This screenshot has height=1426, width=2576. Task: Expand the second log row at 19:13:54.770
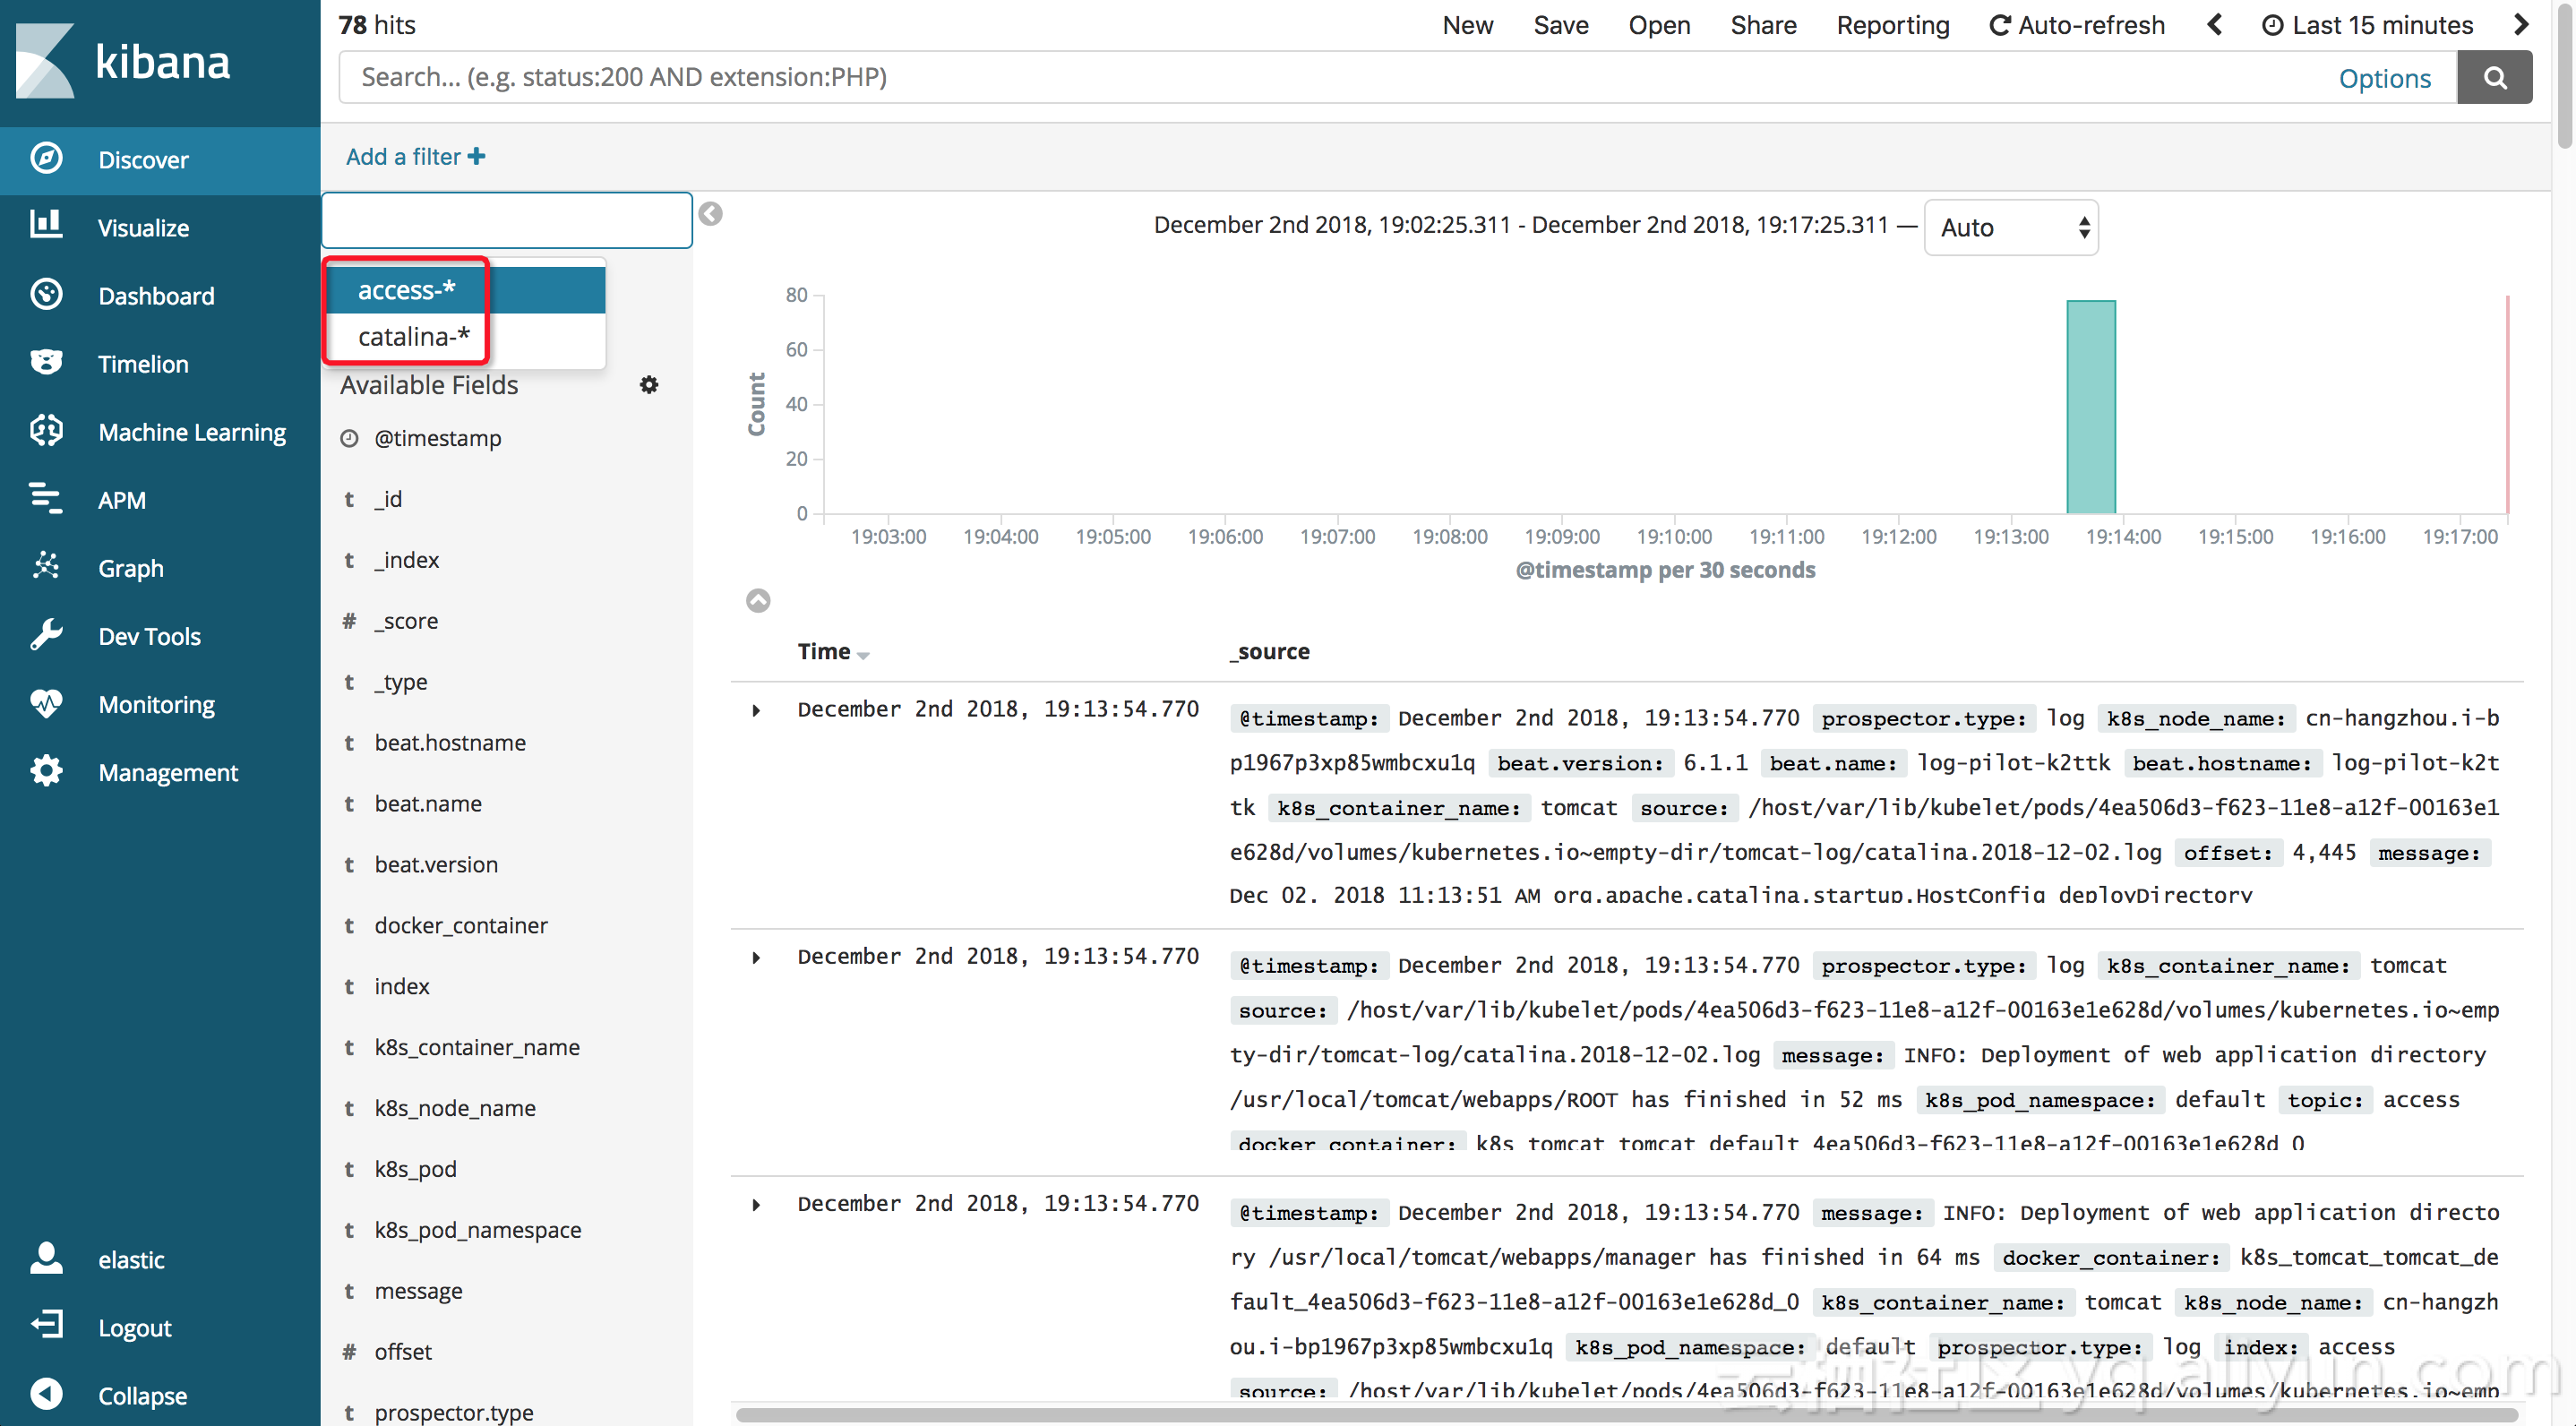tap(757, 957)
